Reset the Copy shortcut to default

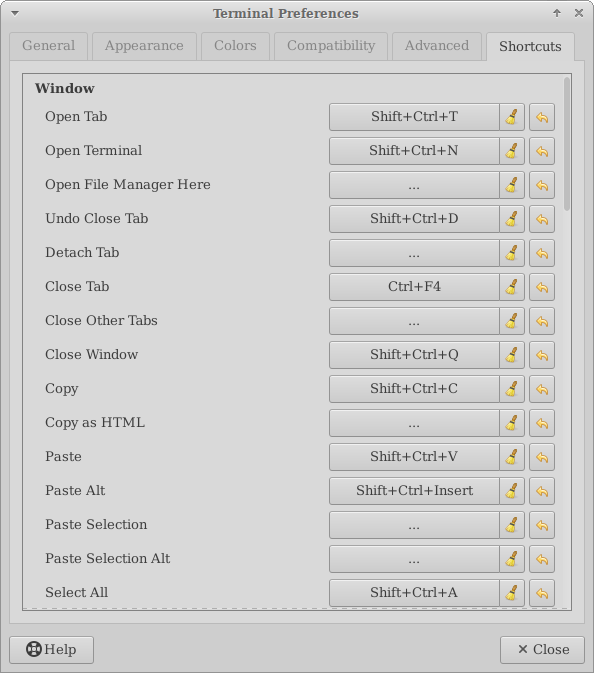[542, 389]
